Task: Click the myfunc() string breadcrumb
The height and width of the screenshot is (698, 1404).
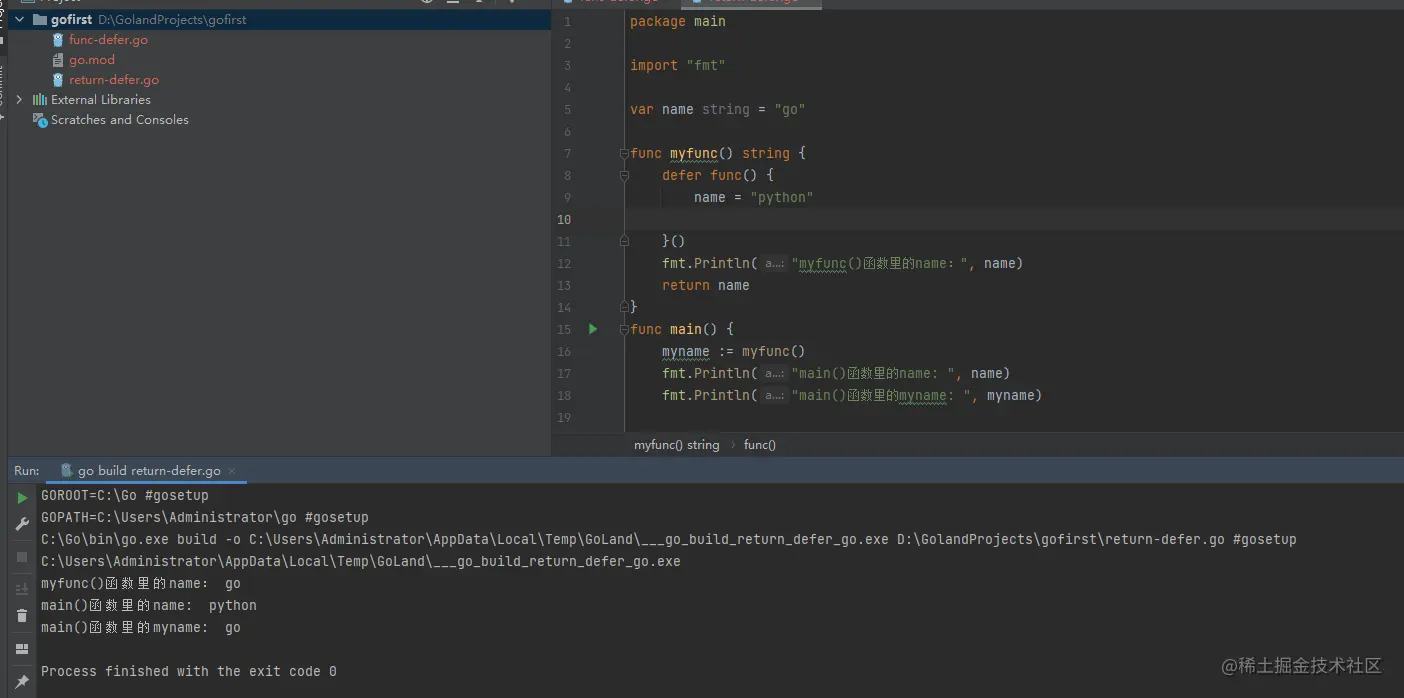Action: click(676, 445)
